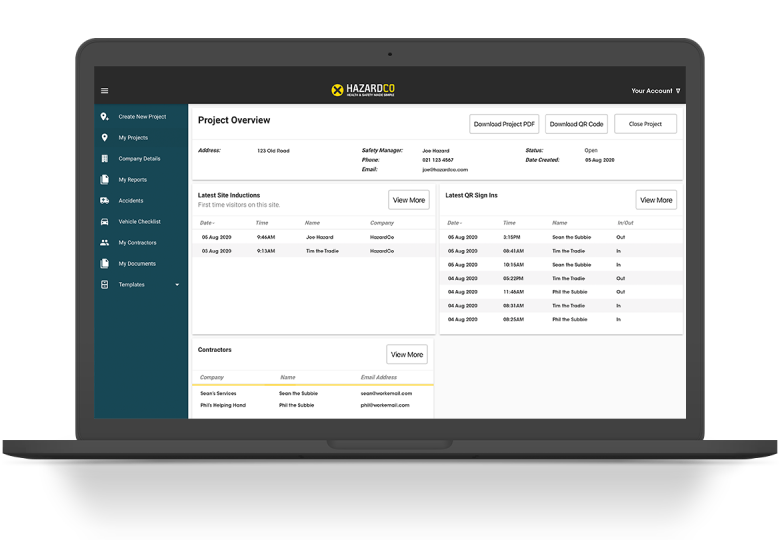Click the Company Details building icon
The width and height of the screenshot is (780, 540).
pyautogui.click(x=105, y=159)
